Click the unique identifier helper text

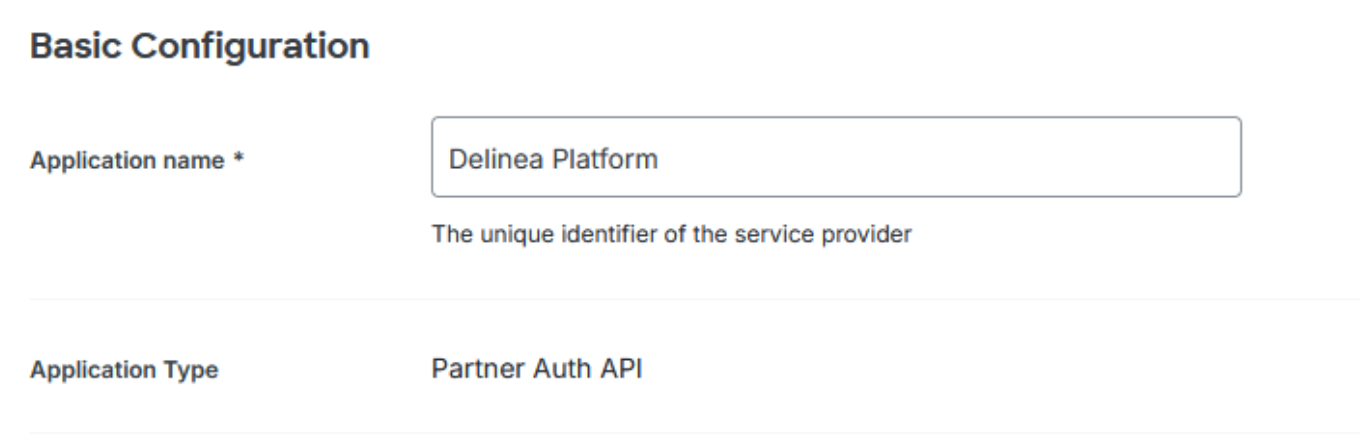(x=671, y=238)
